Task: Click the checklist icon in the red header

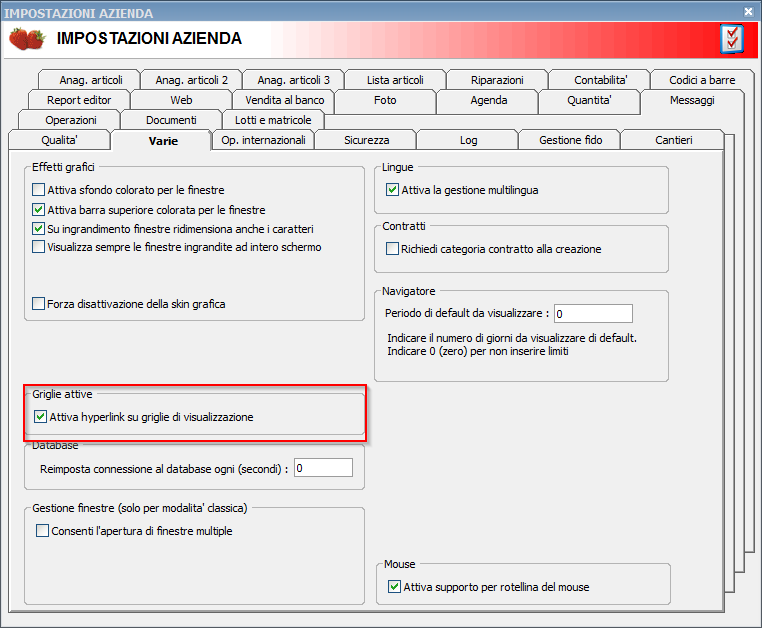Action: (x=732, y=39)
